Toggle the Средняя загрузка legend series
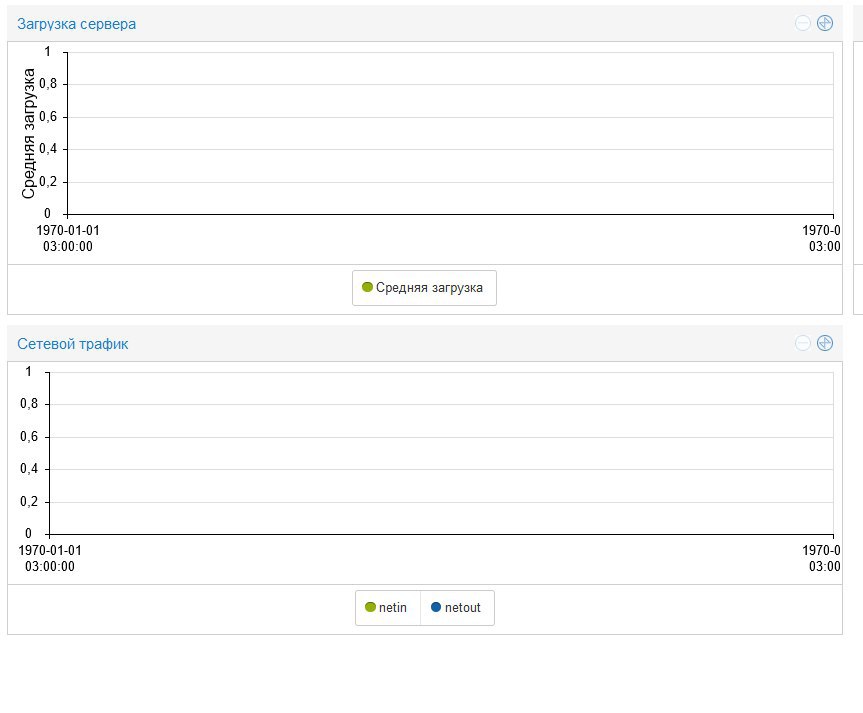 click(424, 287)
